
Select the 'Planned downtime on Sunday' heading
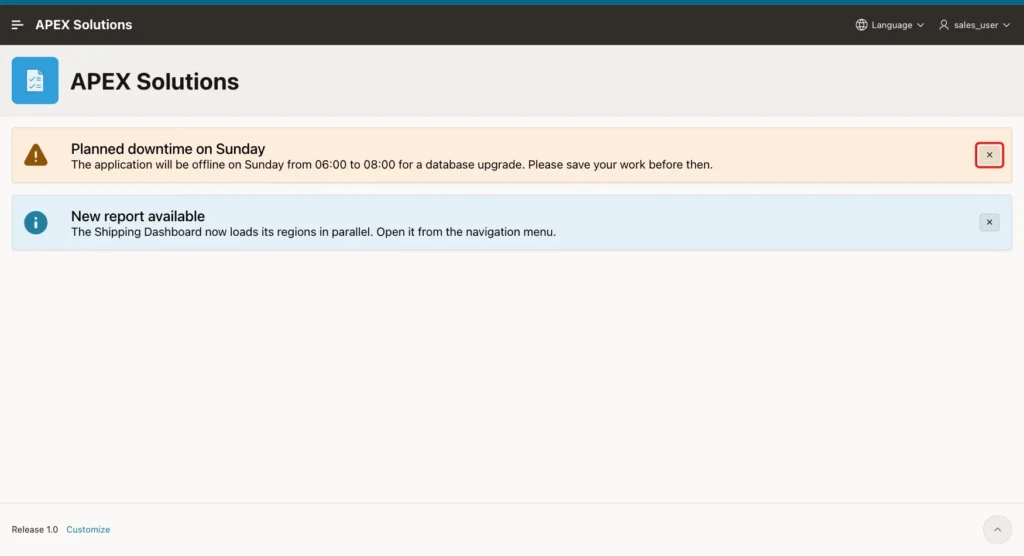pos(168,149)
